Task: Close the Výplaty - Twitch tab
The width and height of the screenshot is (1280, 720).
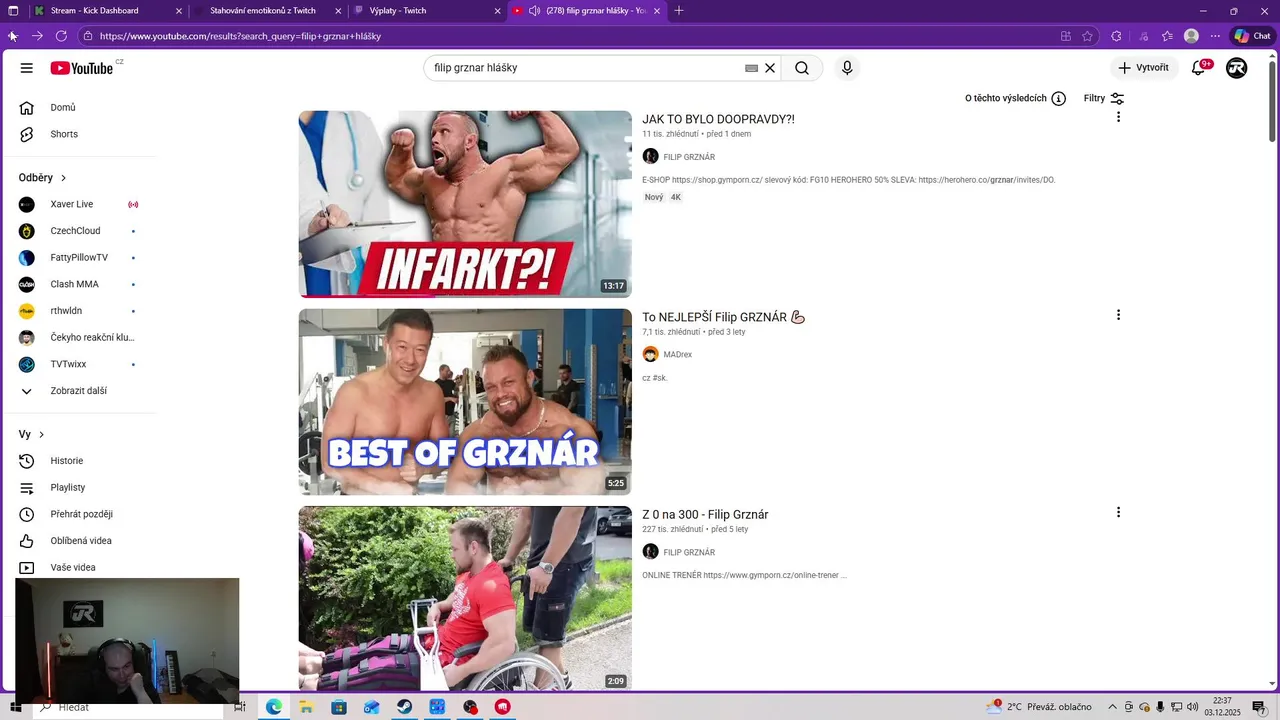Action: 497,10
